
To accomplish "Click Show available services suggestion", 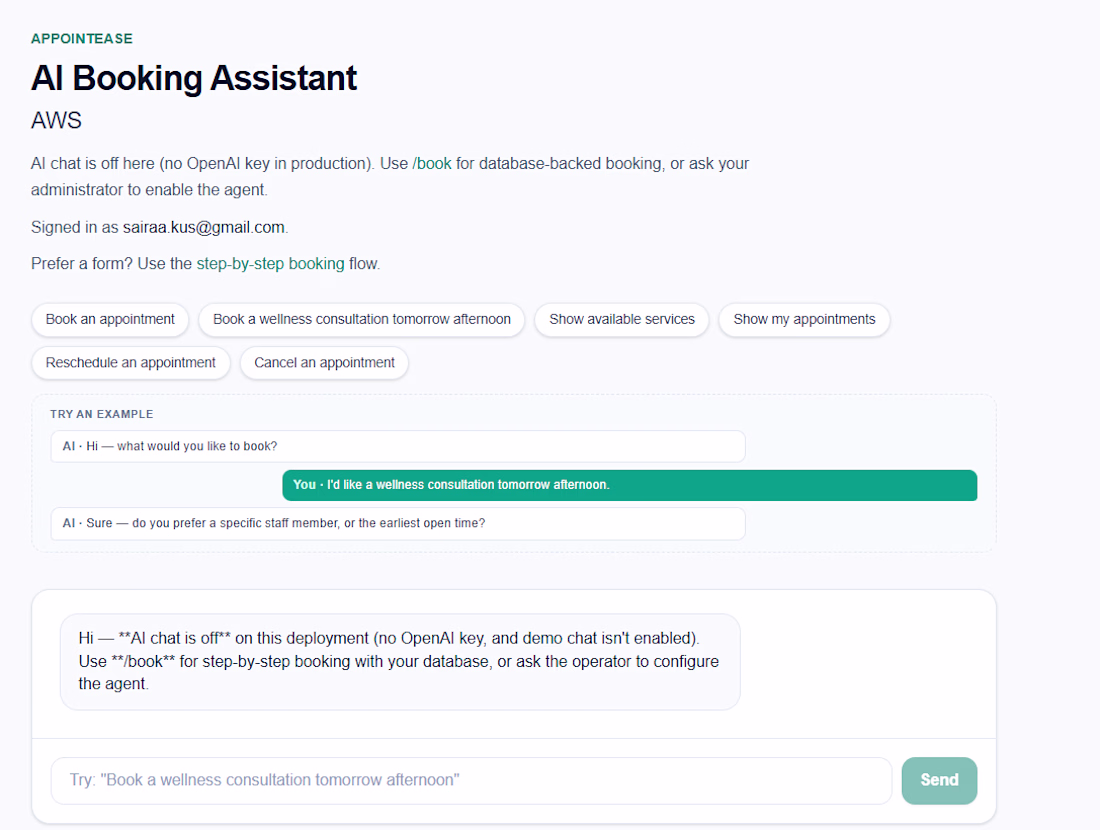I will [x=622, y=319].
